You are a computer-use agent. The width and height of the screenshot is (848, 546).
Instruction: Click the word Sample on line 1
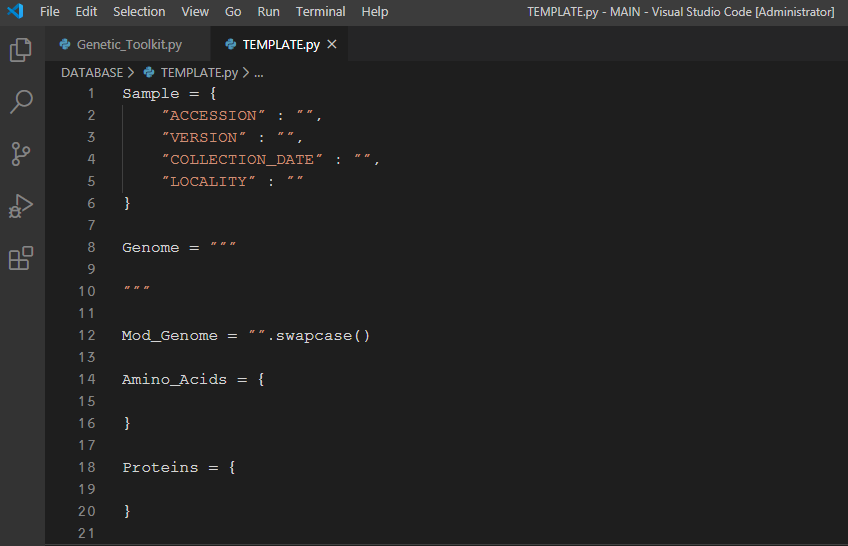(x=150, y=94)
